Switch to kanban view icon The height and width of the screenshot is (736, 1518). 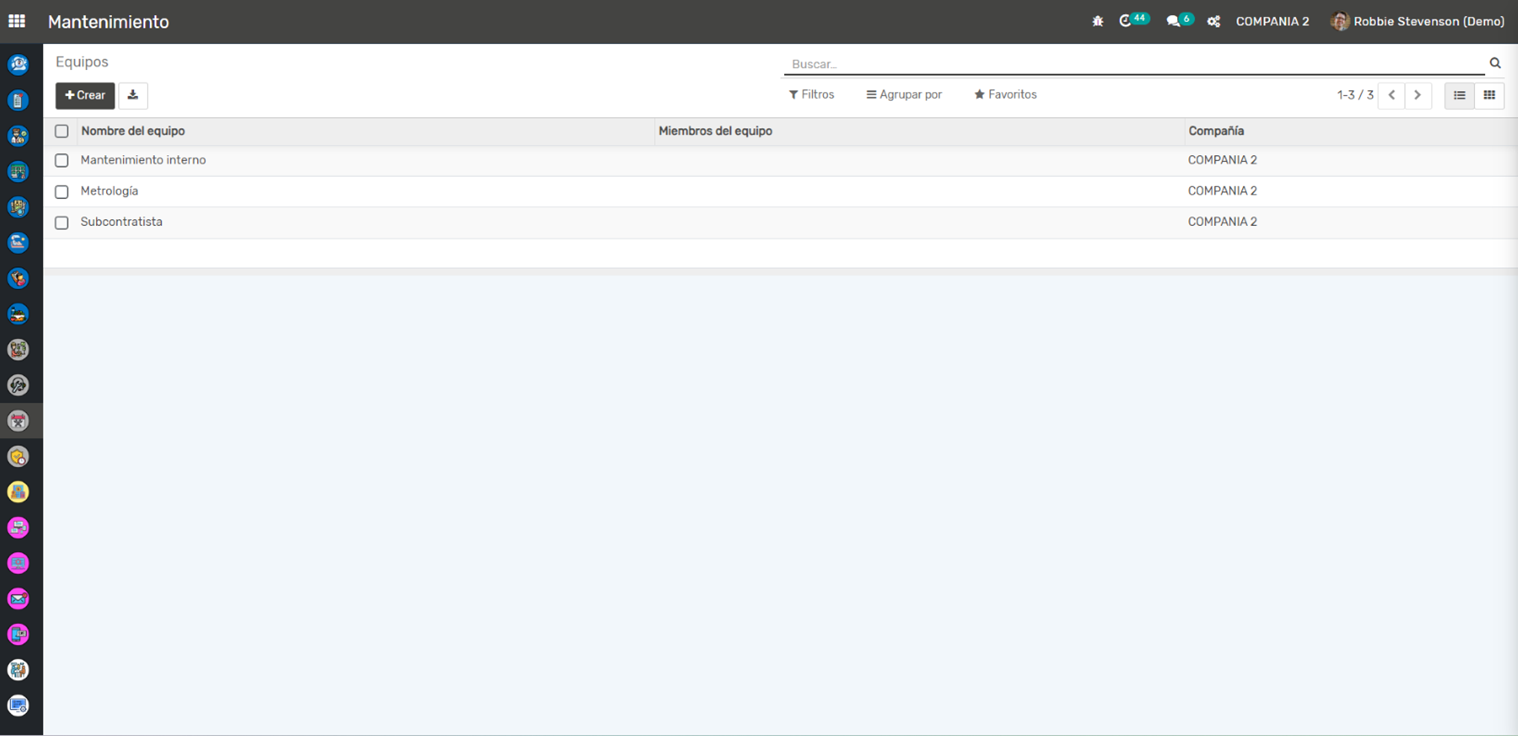tap(1489, 95)
